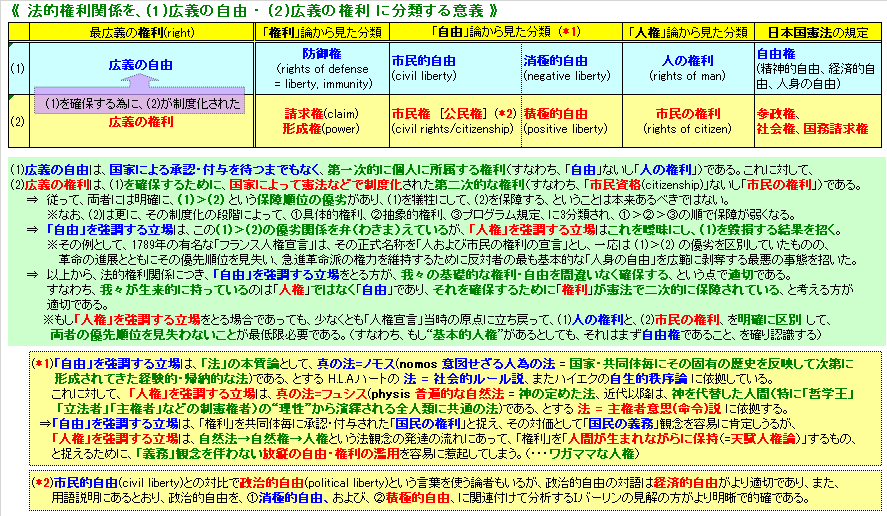The width and height of the screenshot is (887, 516).
Task: Click the red 請求権(claim) entry
Action: pos(321,114)
